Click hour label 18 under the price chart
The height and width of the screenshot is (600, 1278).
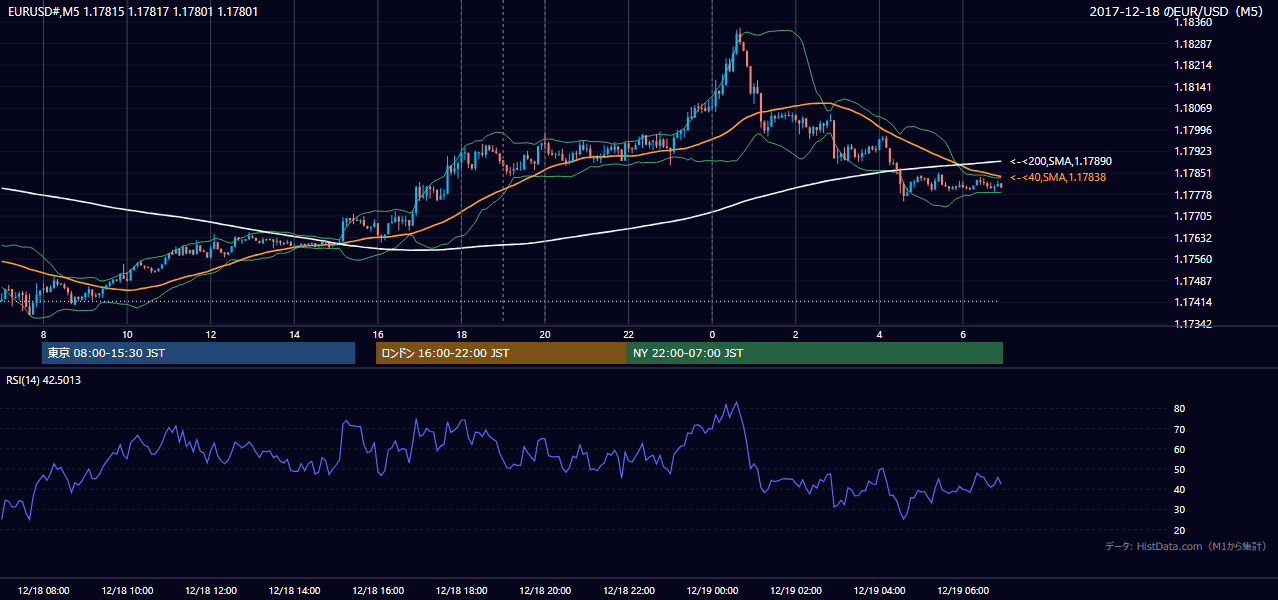(x=461, y=334)
